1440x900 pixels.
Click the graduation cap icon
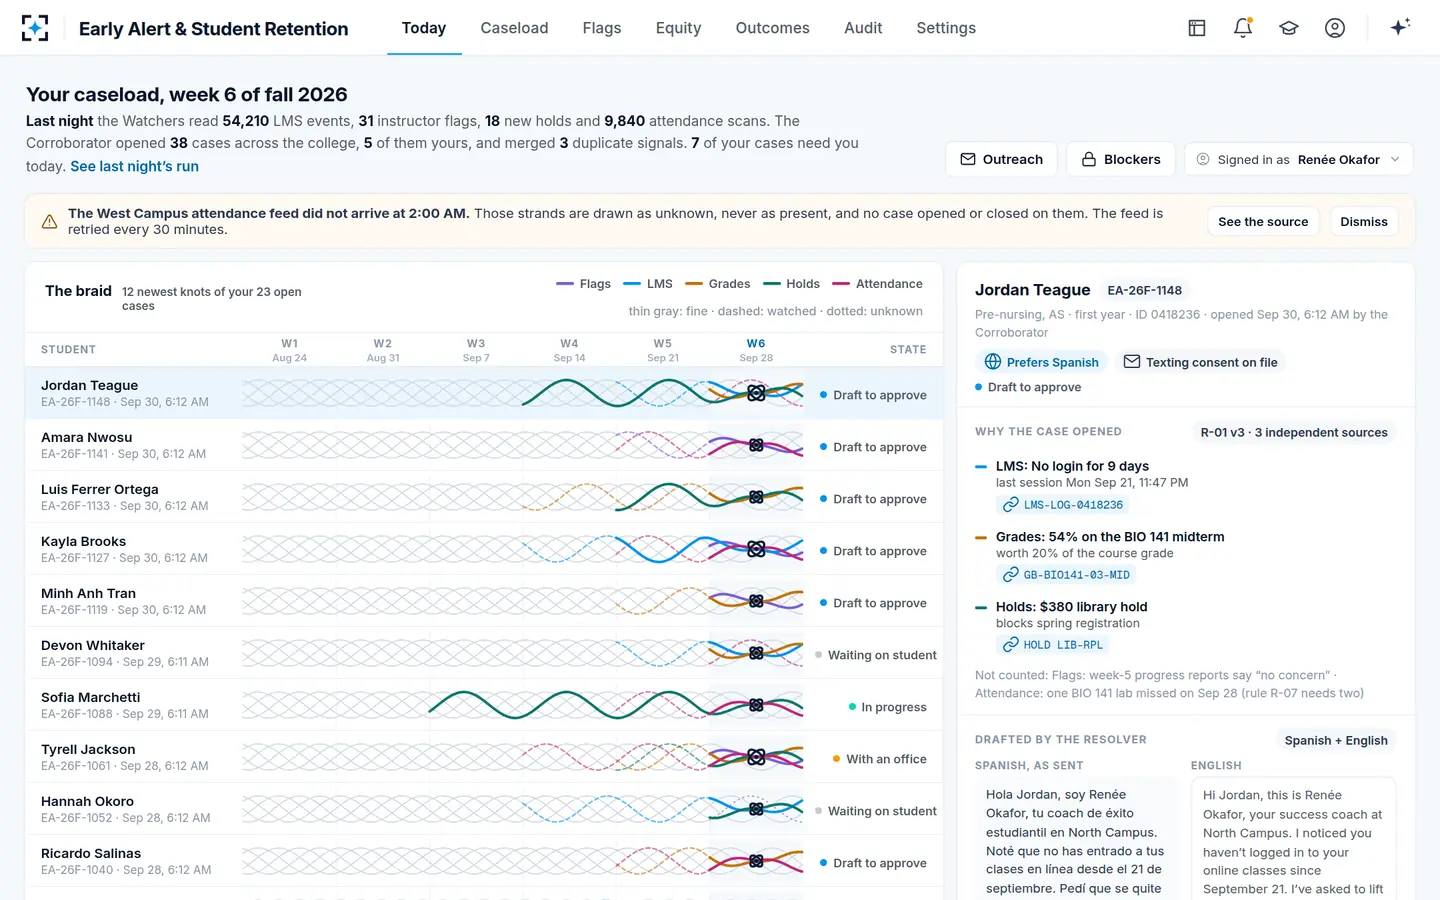(1289, 28)
